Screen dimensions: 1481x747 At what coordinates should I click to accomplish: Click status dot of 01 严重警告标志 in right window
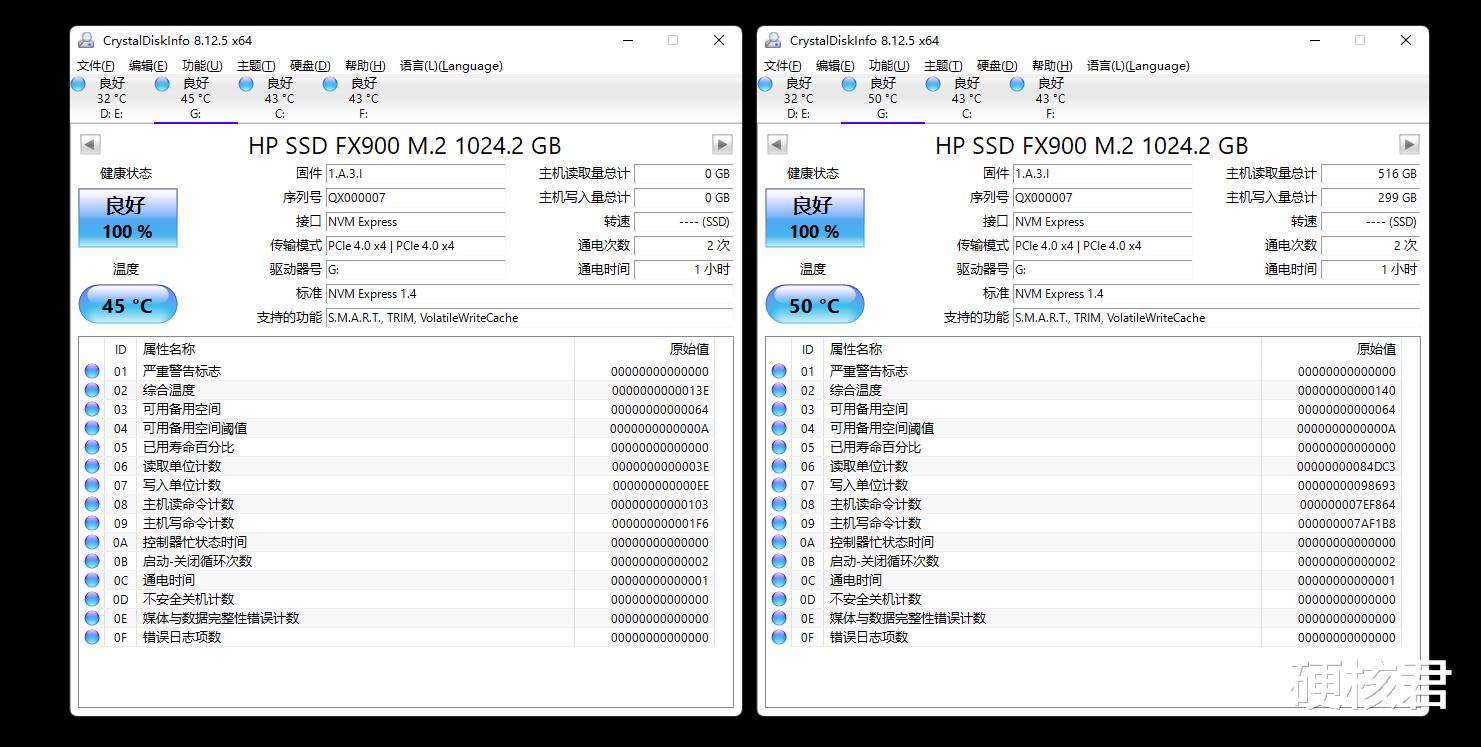(x=779, y=371)
